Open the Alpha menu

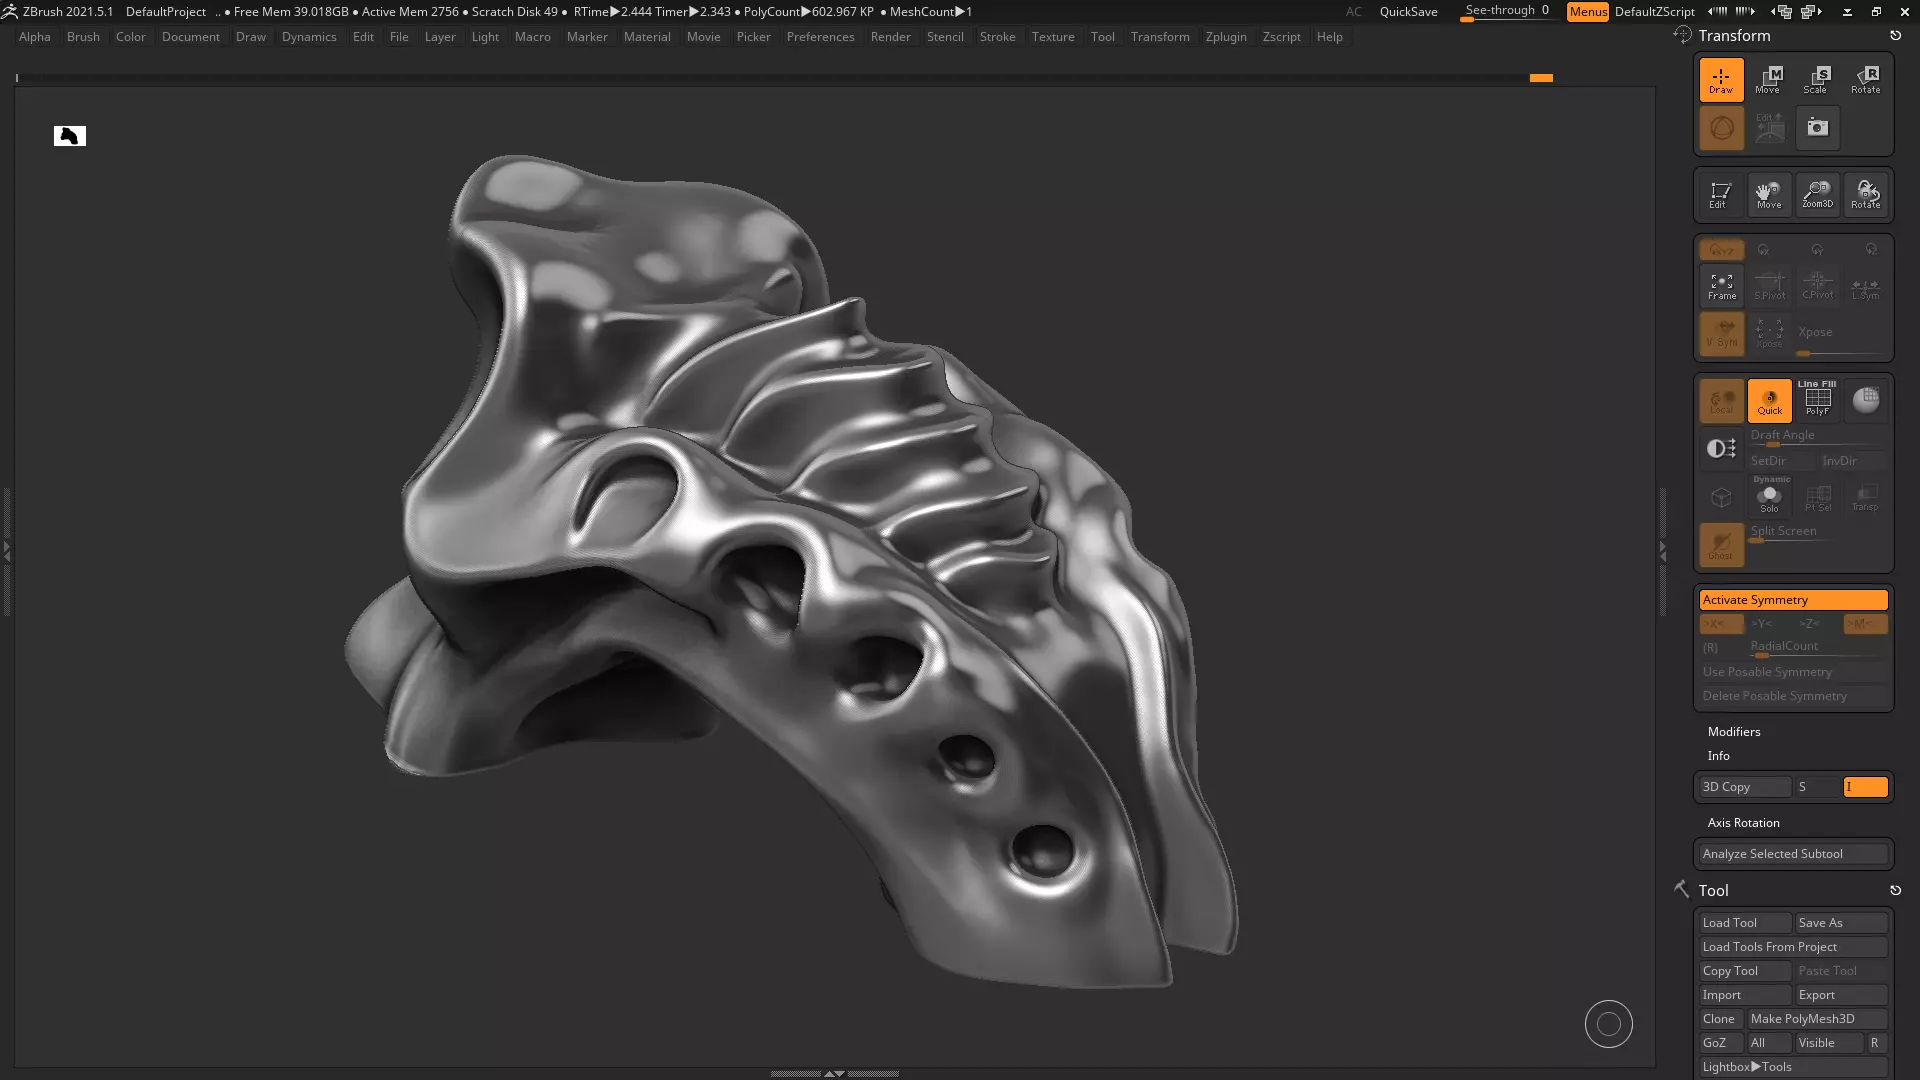coord(35,37)
